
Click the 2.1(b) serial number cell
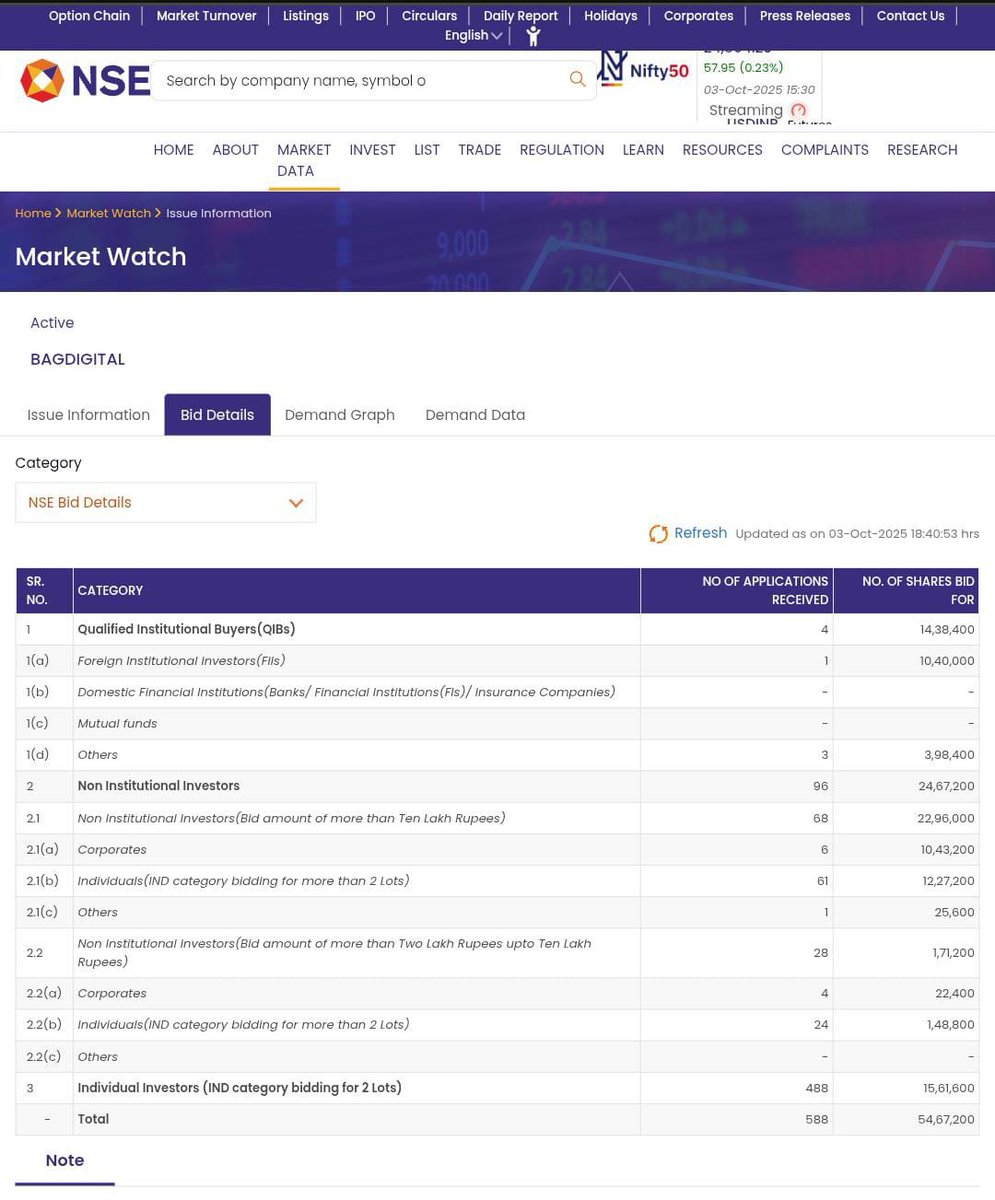click(x=43, y=881)
